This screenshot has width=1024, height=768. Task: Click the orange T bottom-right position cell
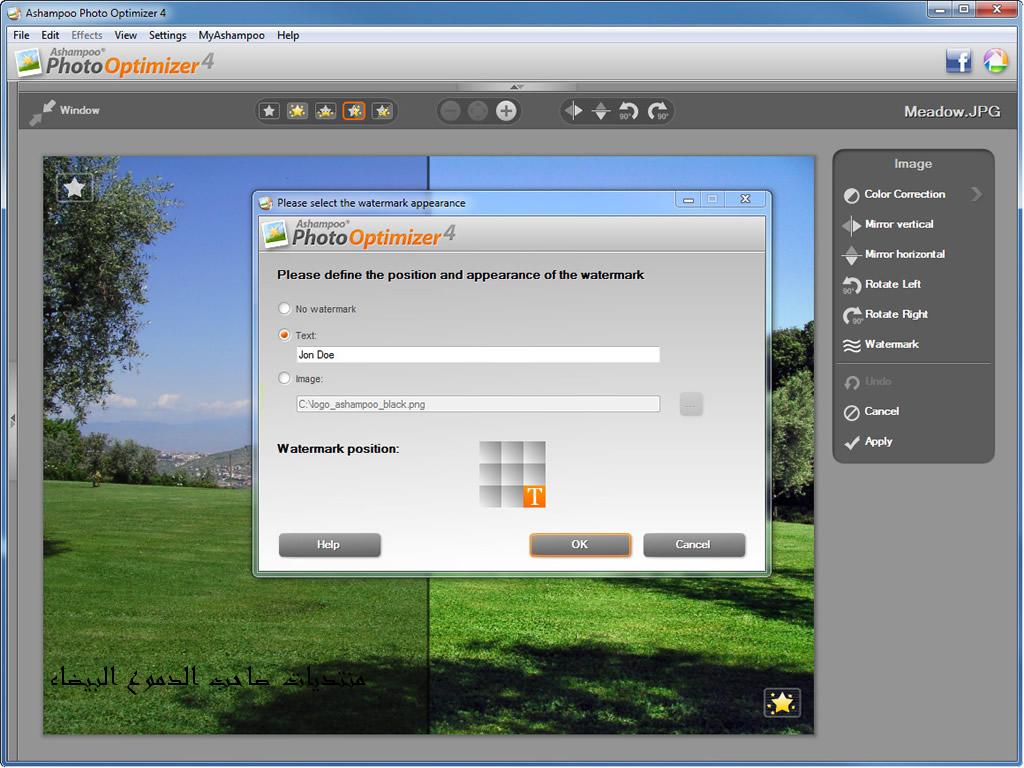[x=534, y=496]
